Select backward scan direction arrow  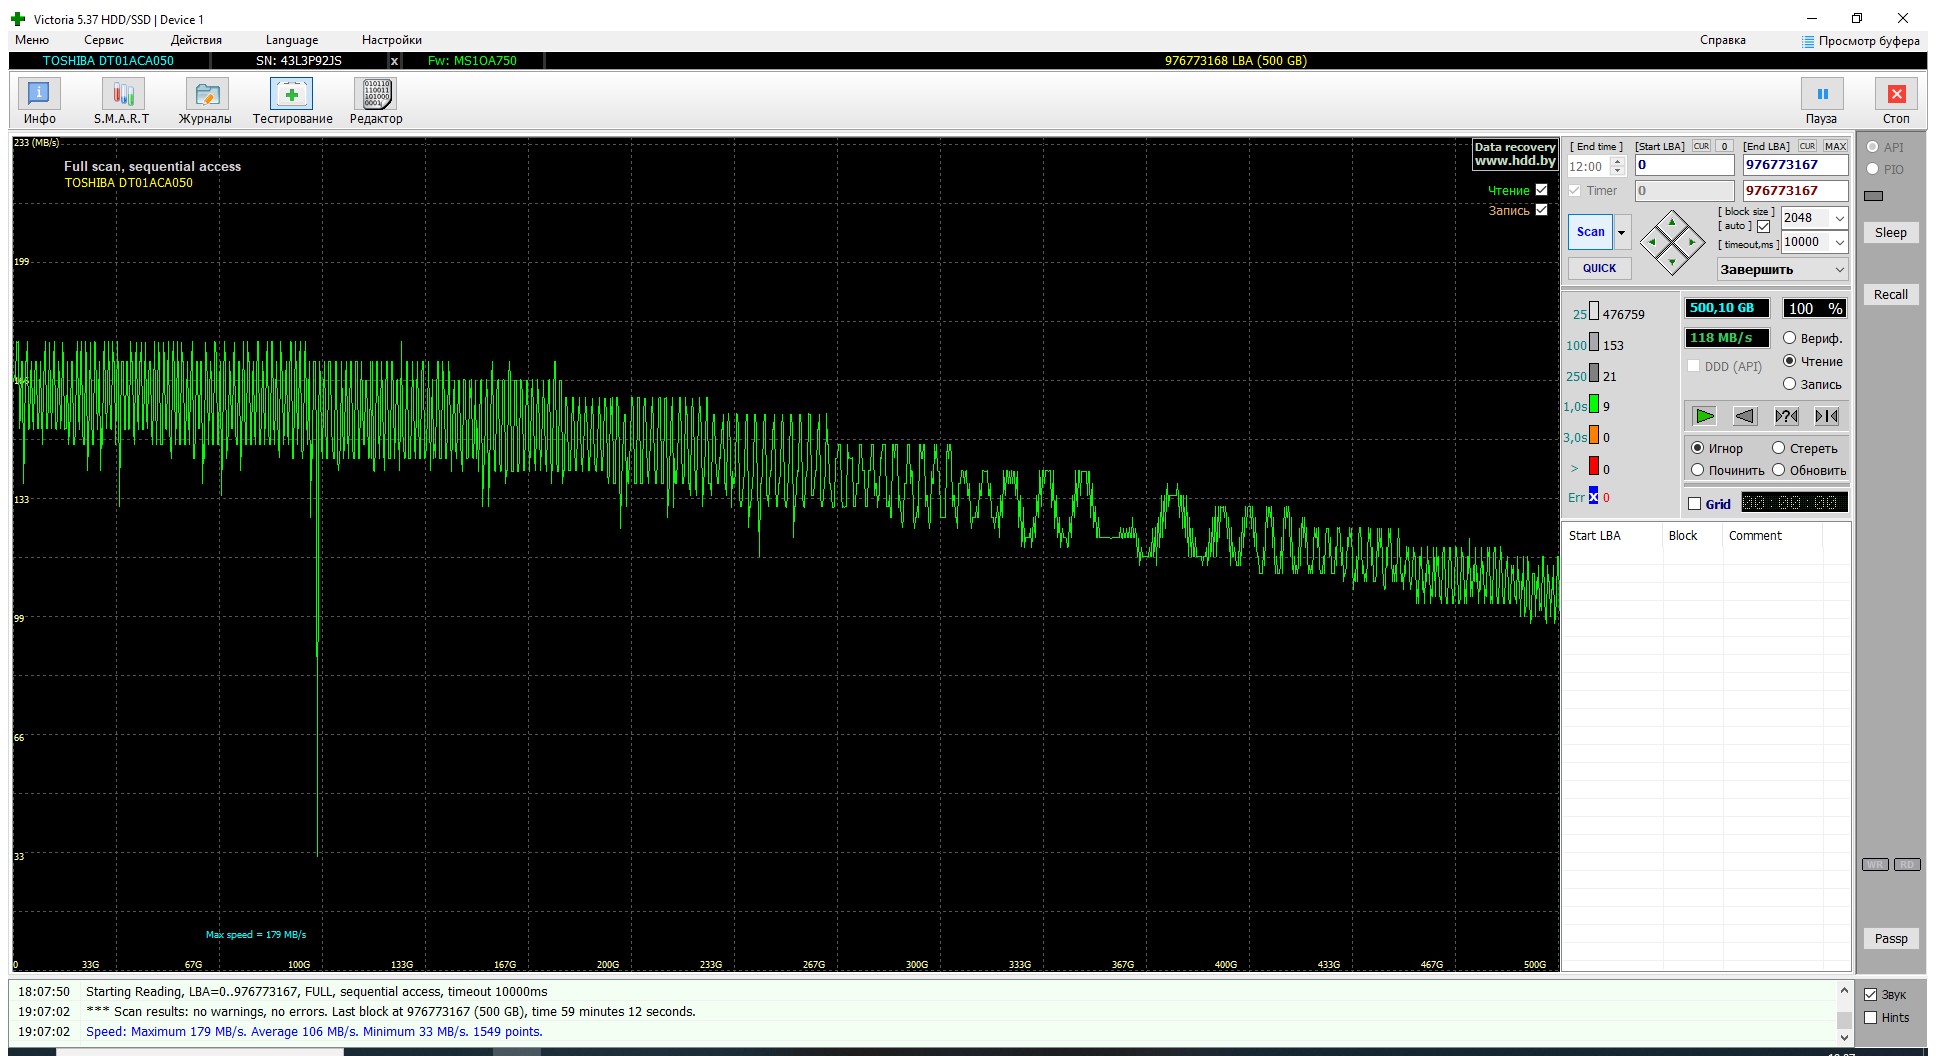coord(1745,416)
